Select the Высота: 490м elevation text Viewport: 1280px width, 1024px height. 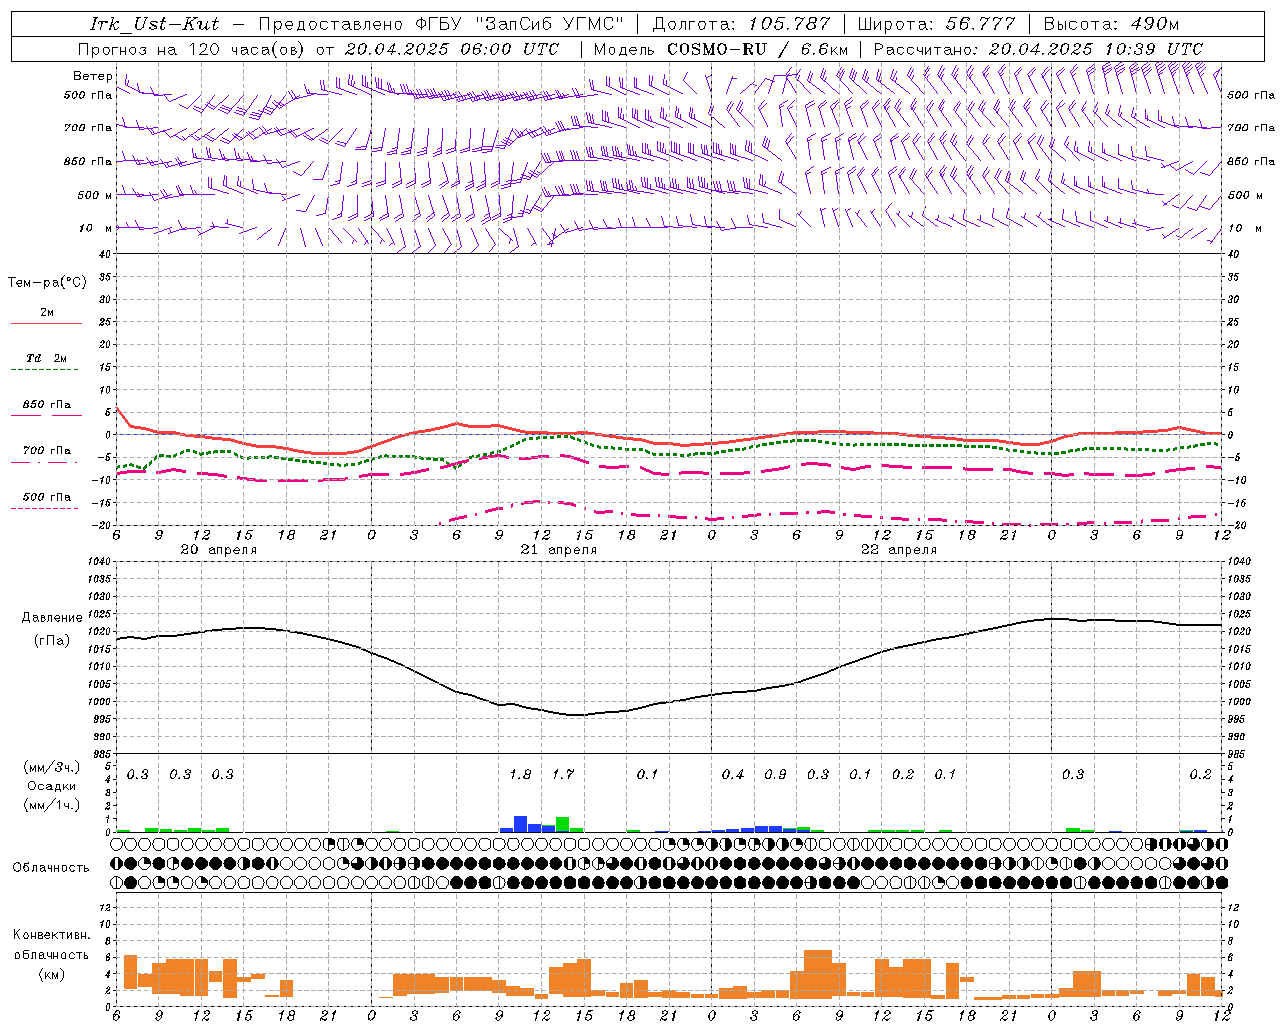point(1111,24)
